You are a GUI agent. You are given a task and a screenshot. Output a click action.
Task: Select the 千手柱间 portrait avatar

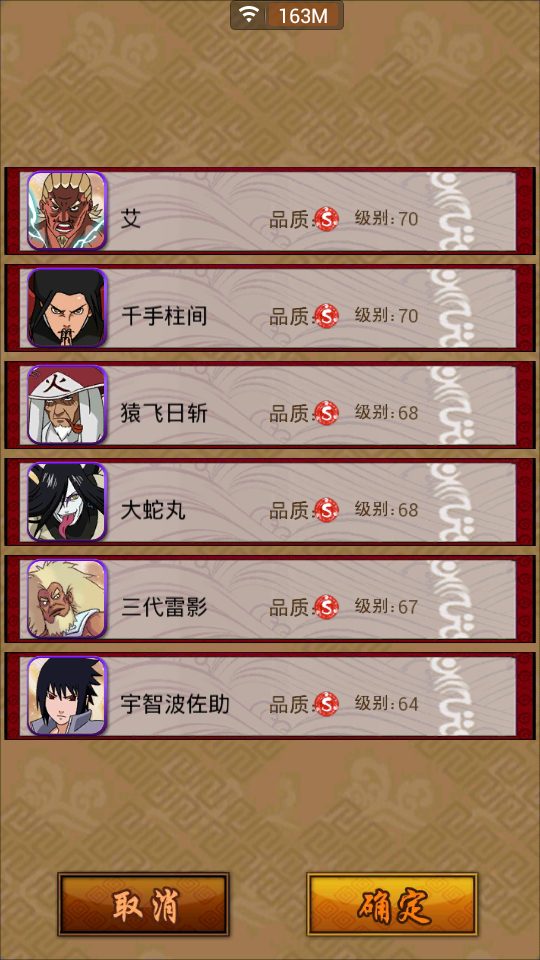coord(67,308)
